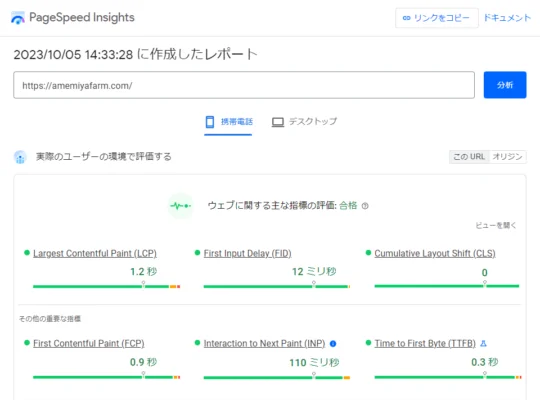Click green status dot beside FCP
The width and height of the screenshot is (540, 400).
tap(27, 343)
